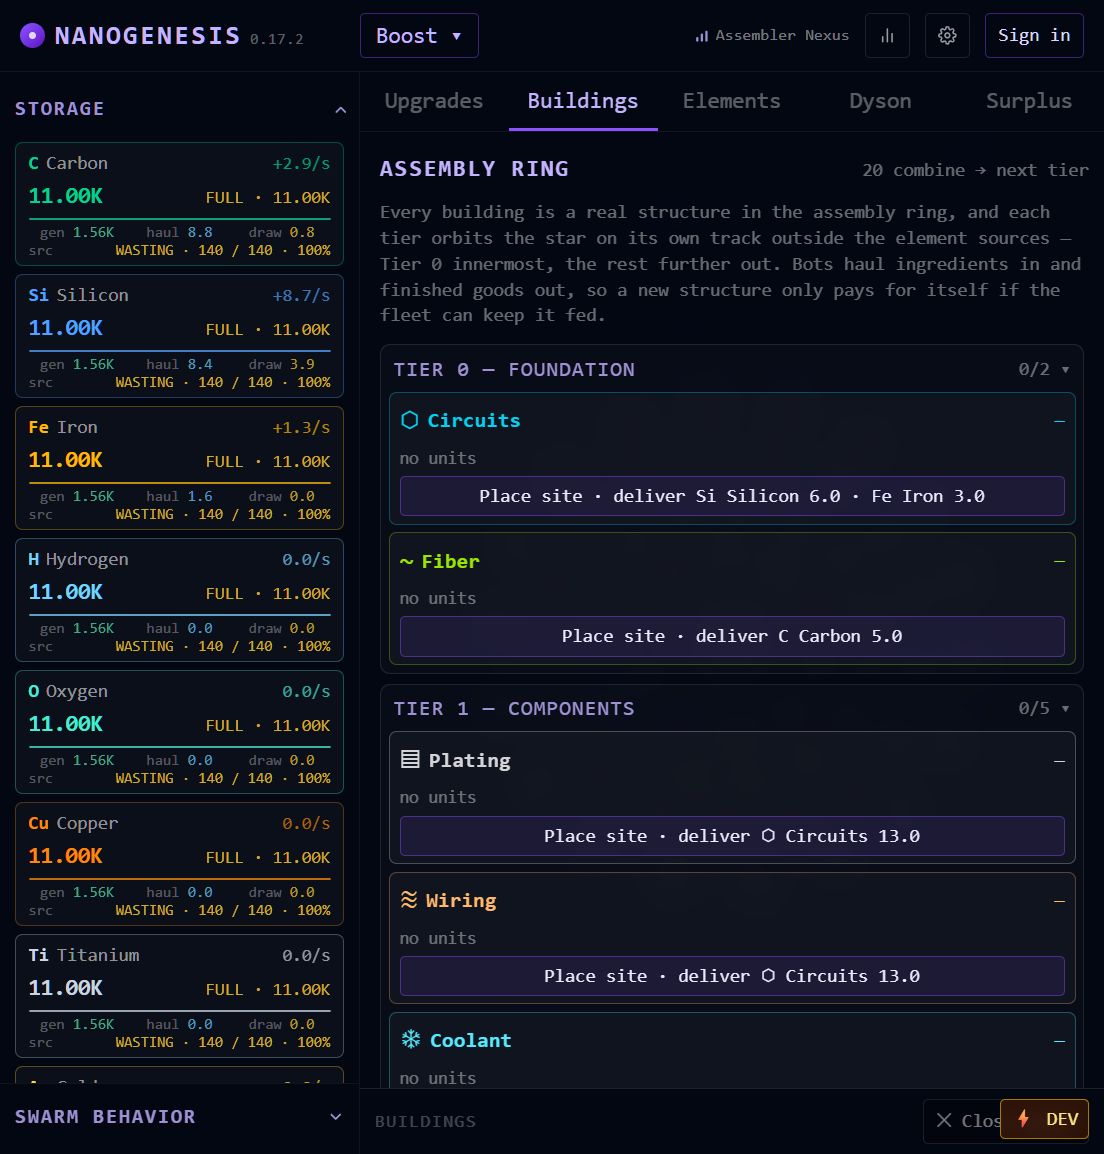Click the Plating stacked-lines icon
Screen dimensions: 1104x1154
(x=410, y=760)
